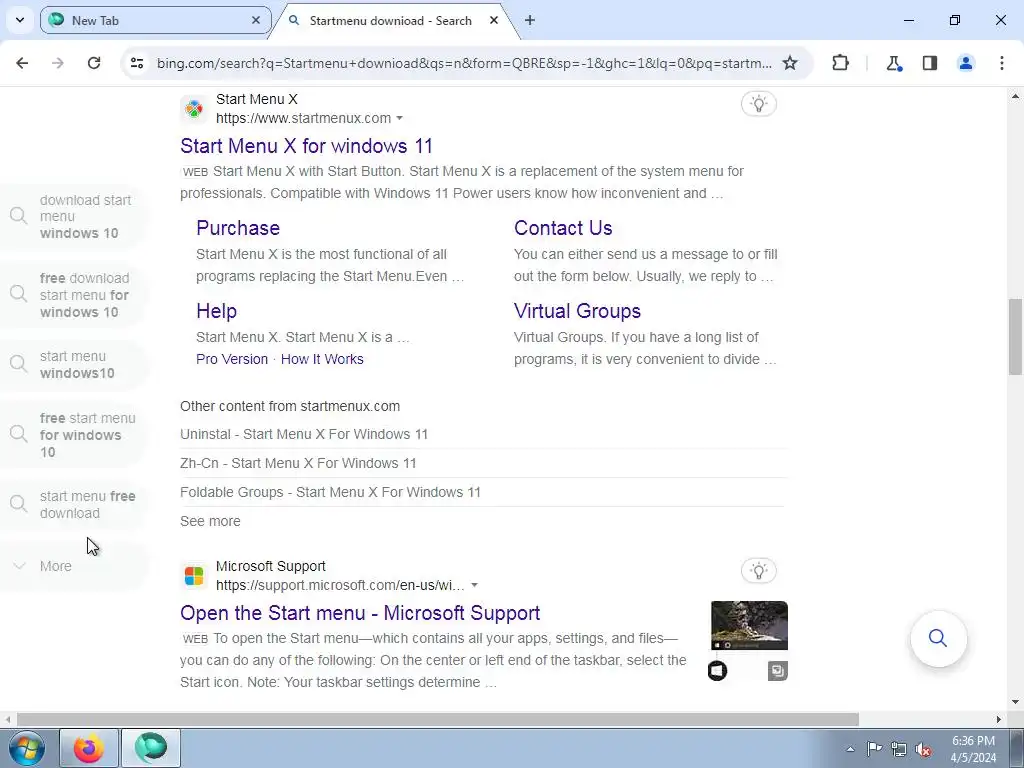
Task: Click the Start Menu X site favicon
Action: click(194, 108)
